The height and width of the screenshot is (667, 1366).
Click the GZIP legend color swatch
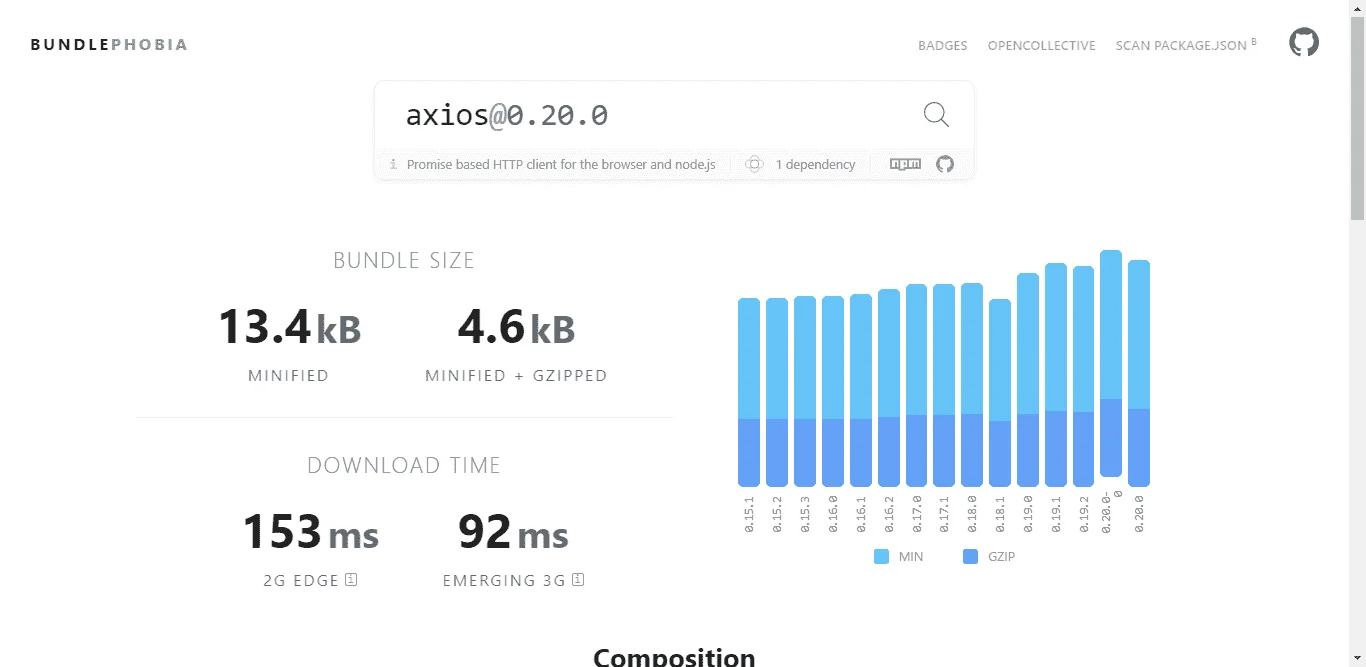(x=970, y=556)
